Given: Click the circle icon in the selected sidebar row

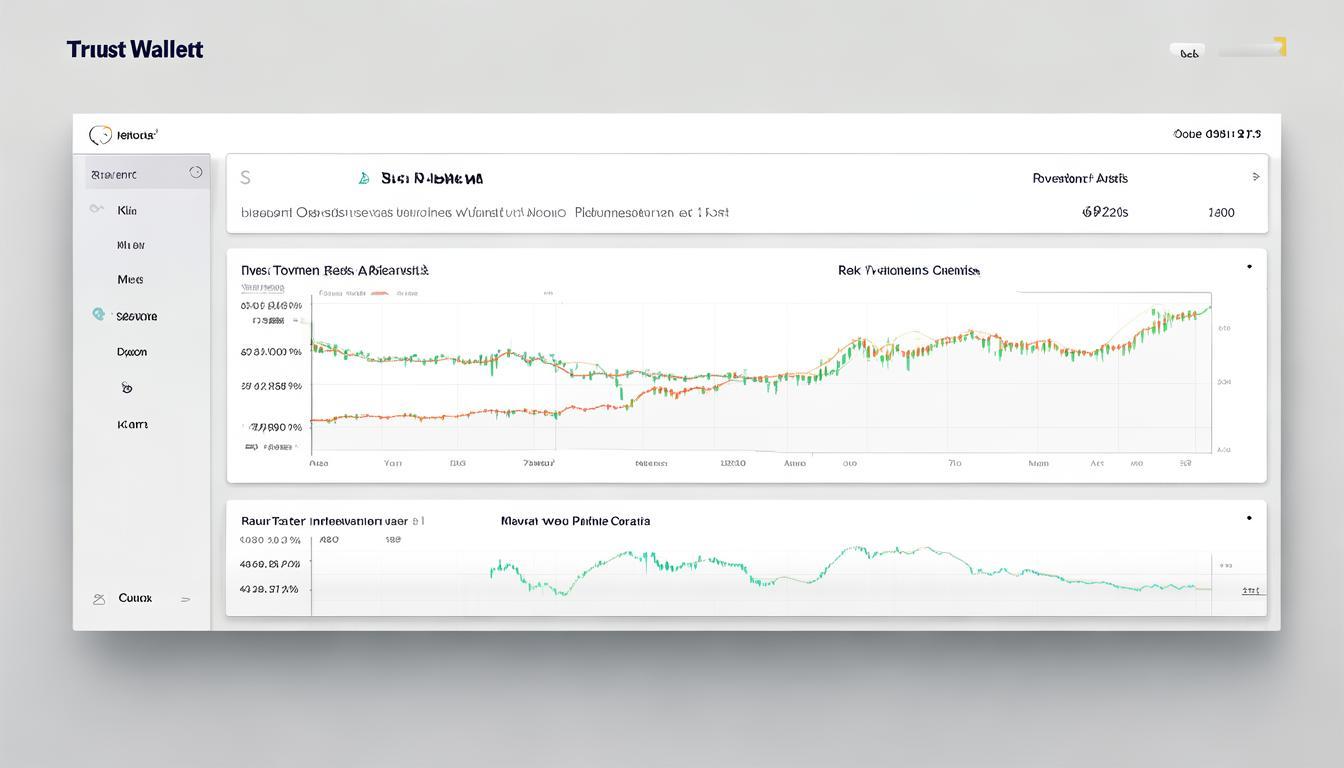Looking at the screenshot, I should (x=196, y=173).
